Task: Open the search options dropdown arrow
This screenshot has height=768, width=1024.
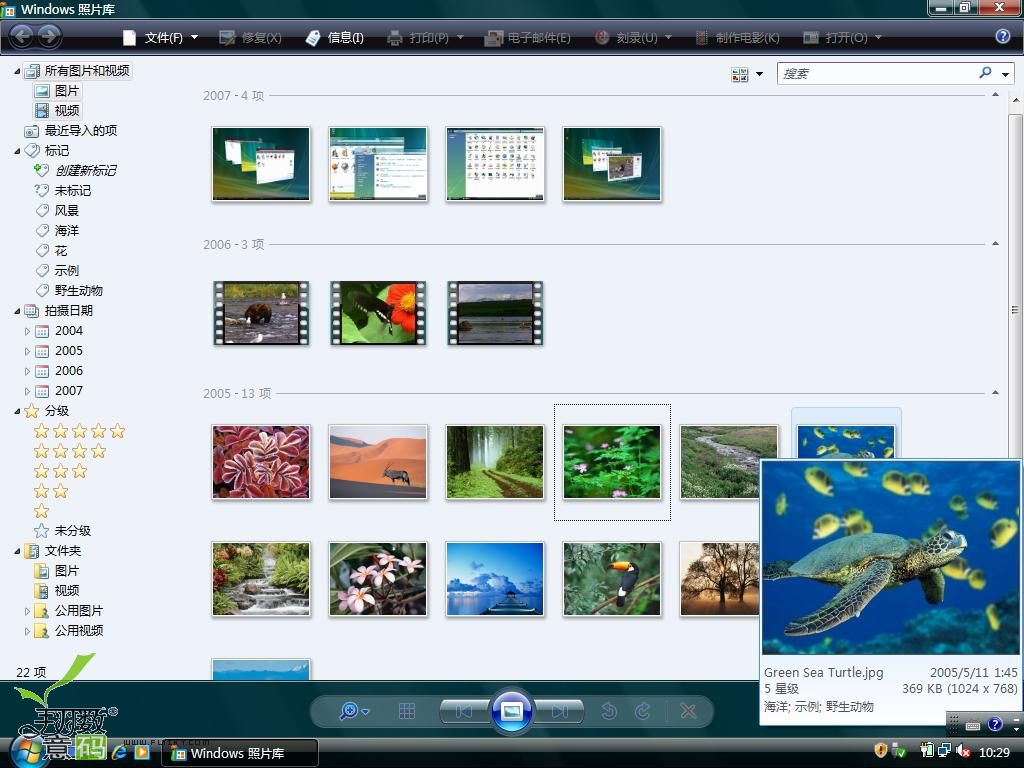Action: pyautogui.click(x=1006, y=74)
